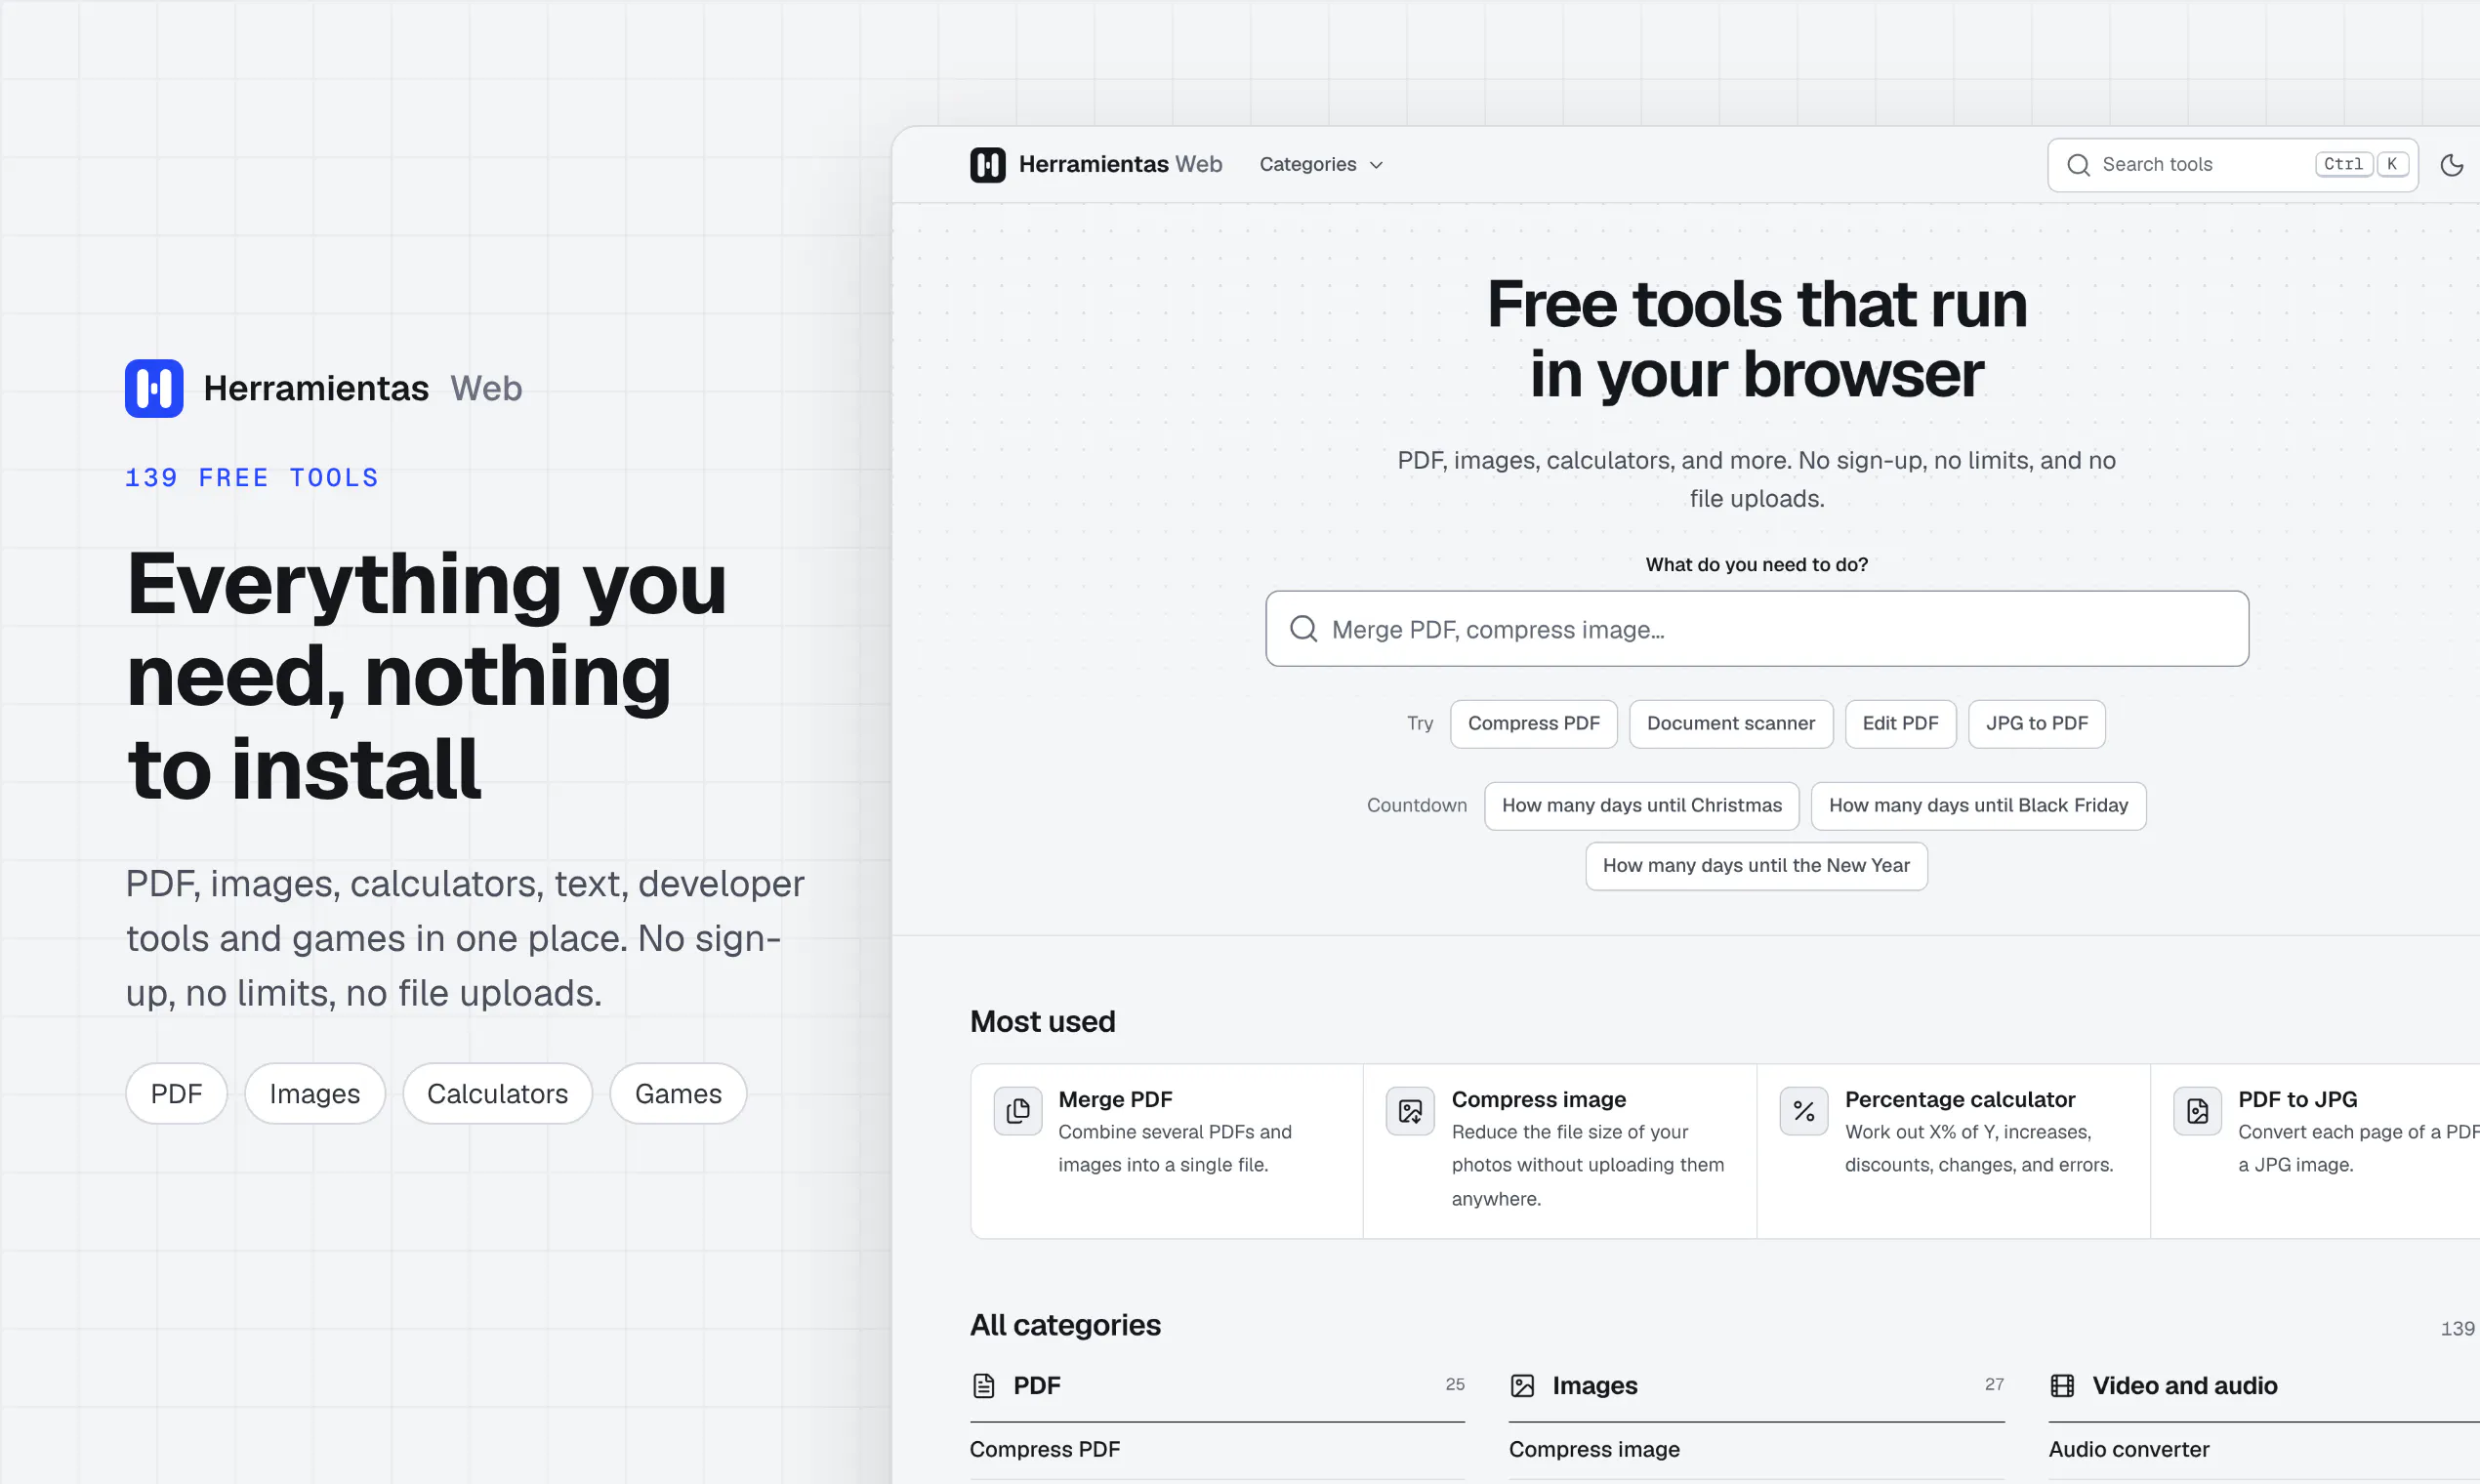Viewport: 2480px width, 1484px height.
Task: Click the K shortcut key badge
Action: pos(2392,165)
